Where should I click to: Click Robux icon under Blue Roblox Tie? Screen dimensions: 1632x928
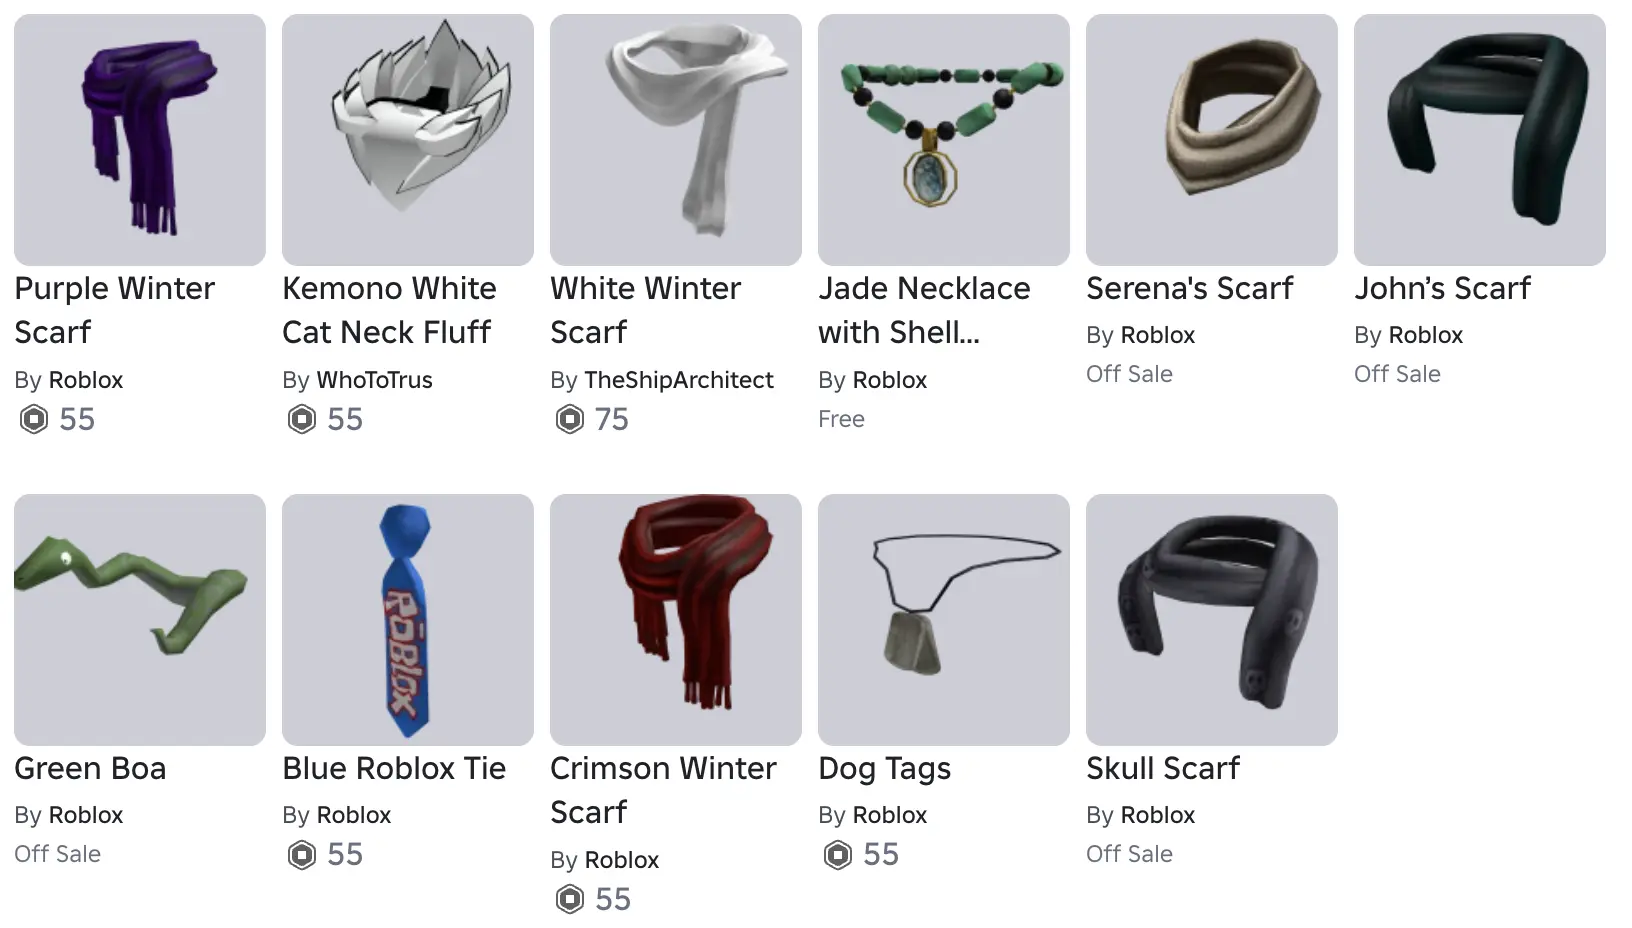coord(301,854)
